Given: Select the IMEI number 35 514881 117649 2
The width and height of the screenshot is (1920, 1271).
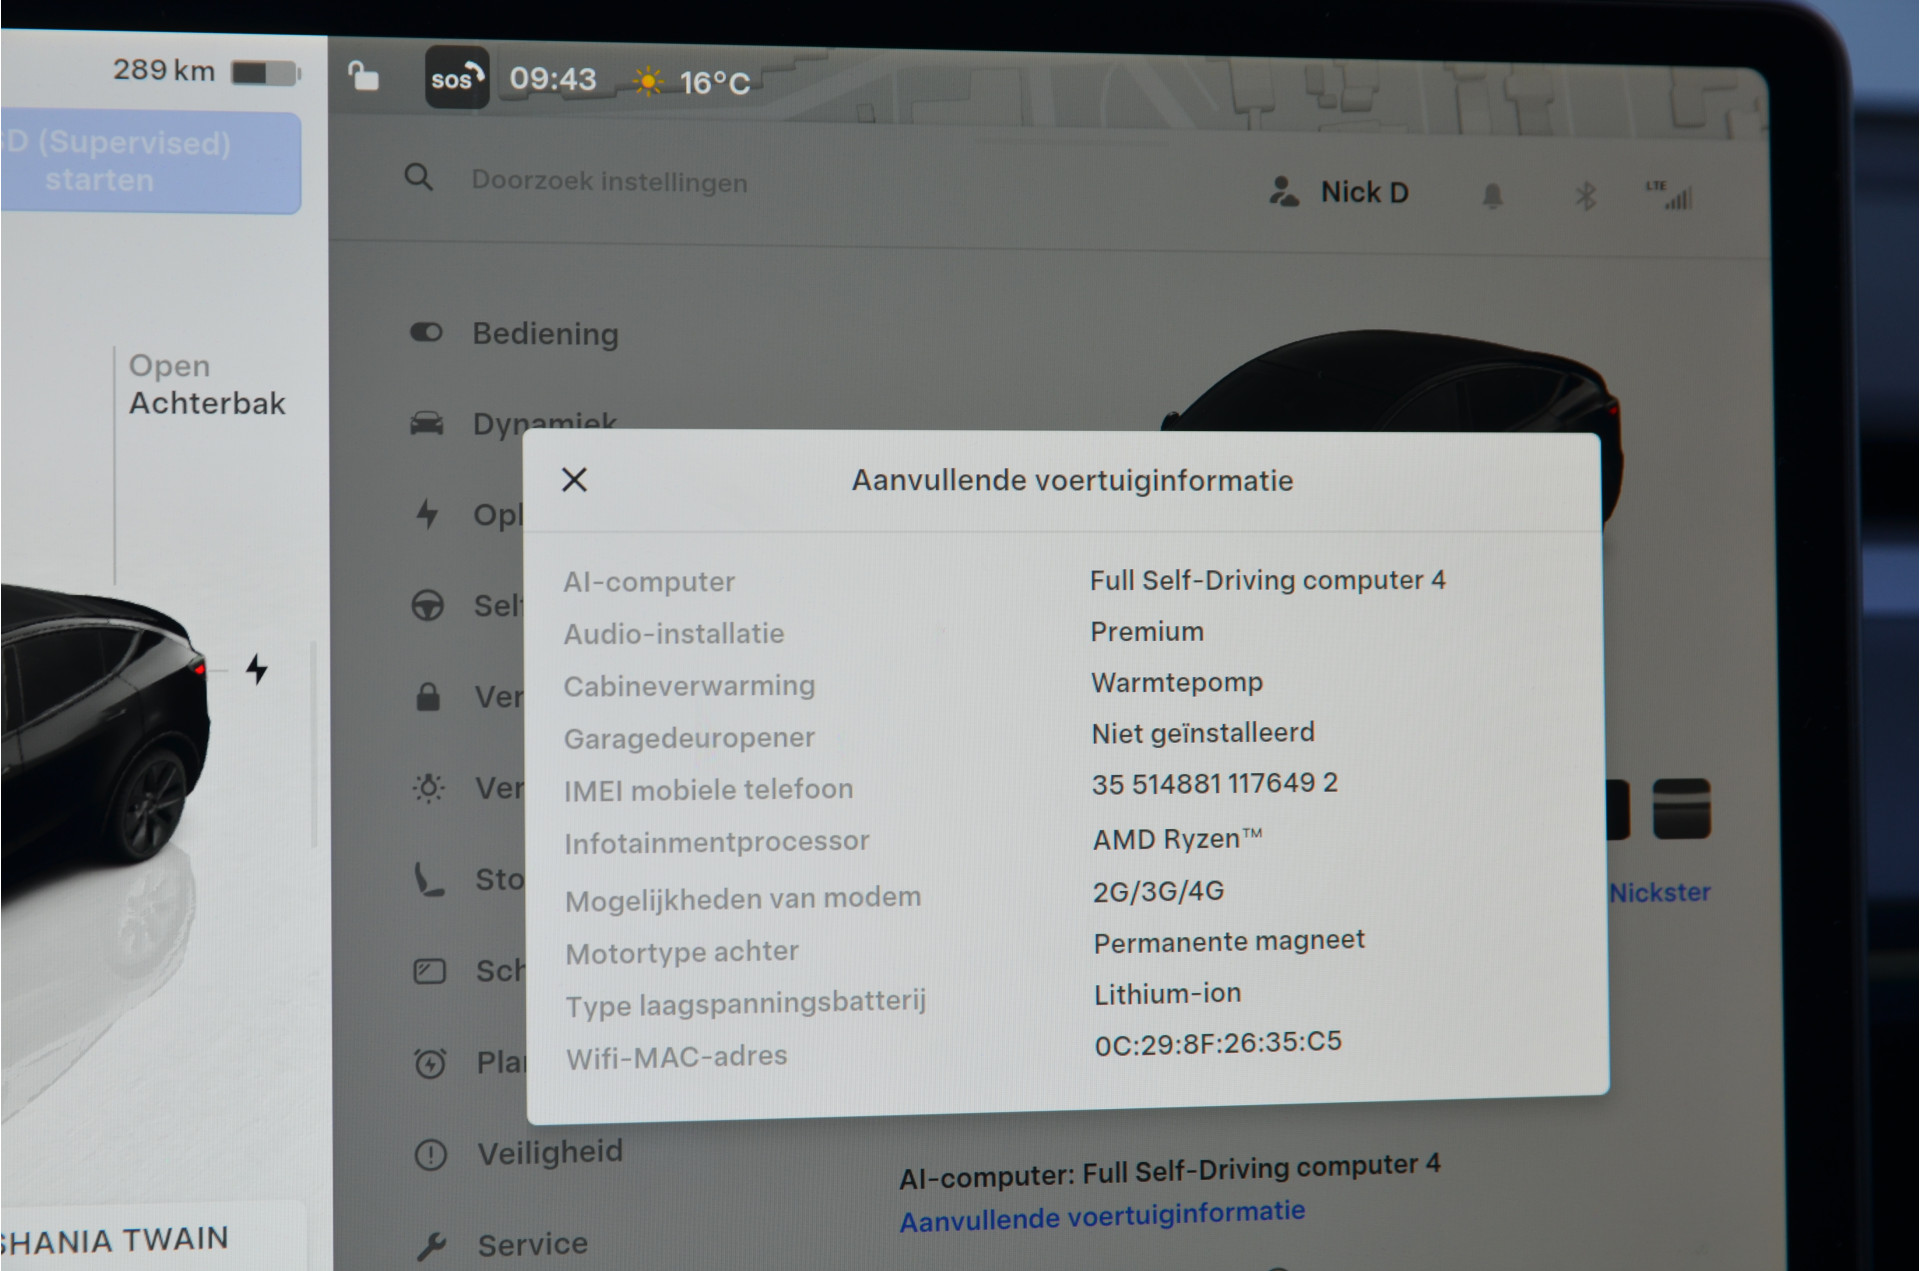Looking at the screenshot, I should [1214, 783].
